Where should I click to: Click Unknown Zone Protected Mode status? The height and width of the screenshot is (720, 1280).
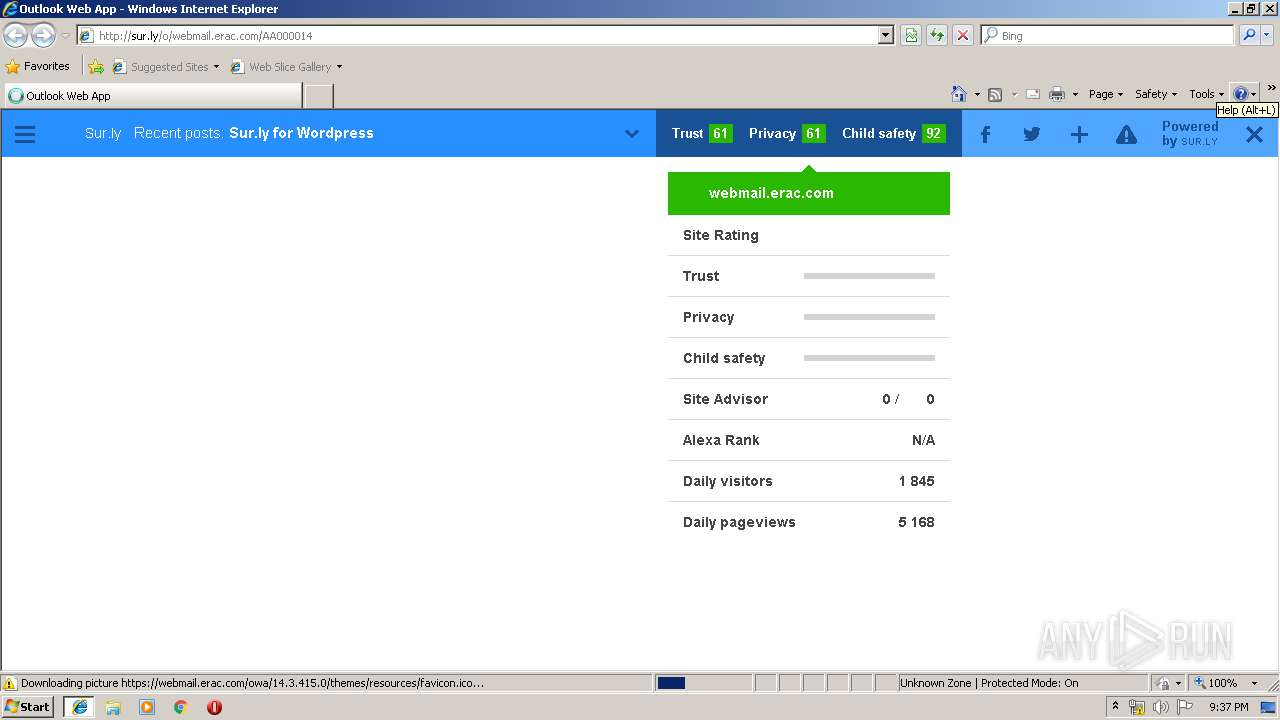[989, 683]
